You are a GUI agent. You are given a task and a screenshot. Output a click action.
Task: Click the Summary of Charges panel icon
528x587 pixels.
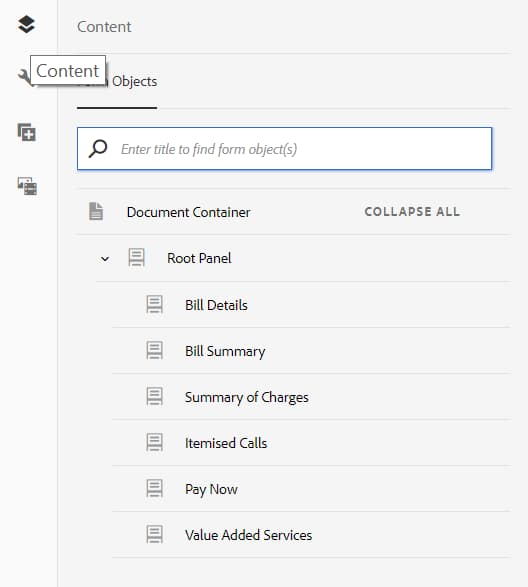154,396
